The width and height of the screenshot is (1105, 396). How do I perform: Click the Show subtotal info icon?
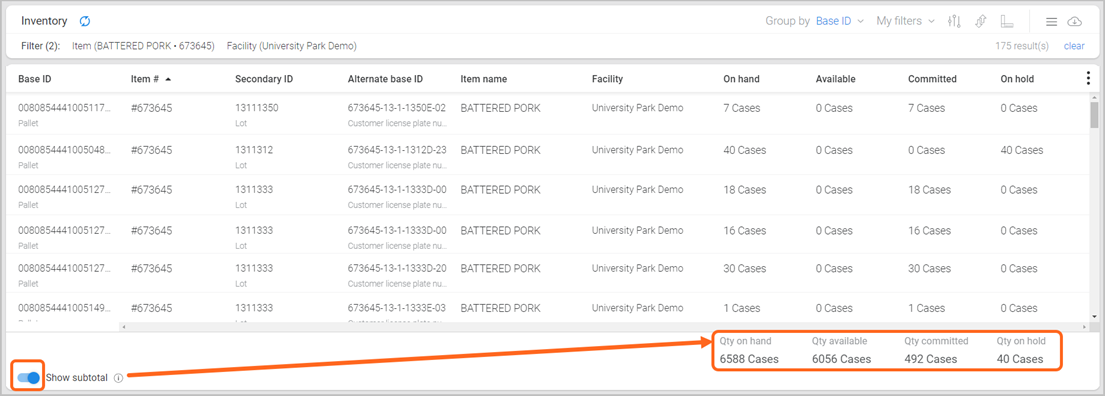pyautogui.click(x=118, y=378)
